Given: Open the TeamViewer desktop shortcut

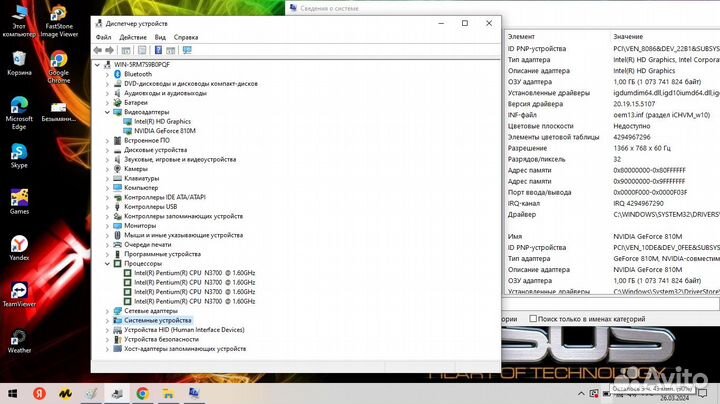Looking at the screenshot, I should pos(19,294).
